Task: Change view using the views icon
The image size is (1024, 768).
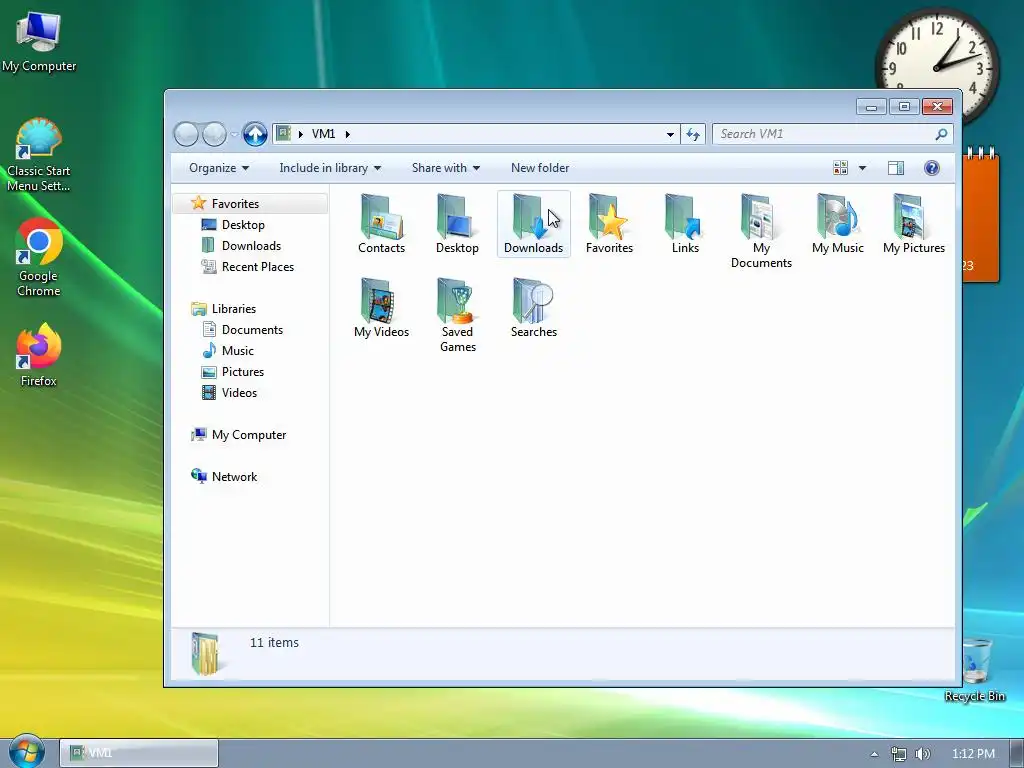Action: pyautogui.click(x=840, y=168)
